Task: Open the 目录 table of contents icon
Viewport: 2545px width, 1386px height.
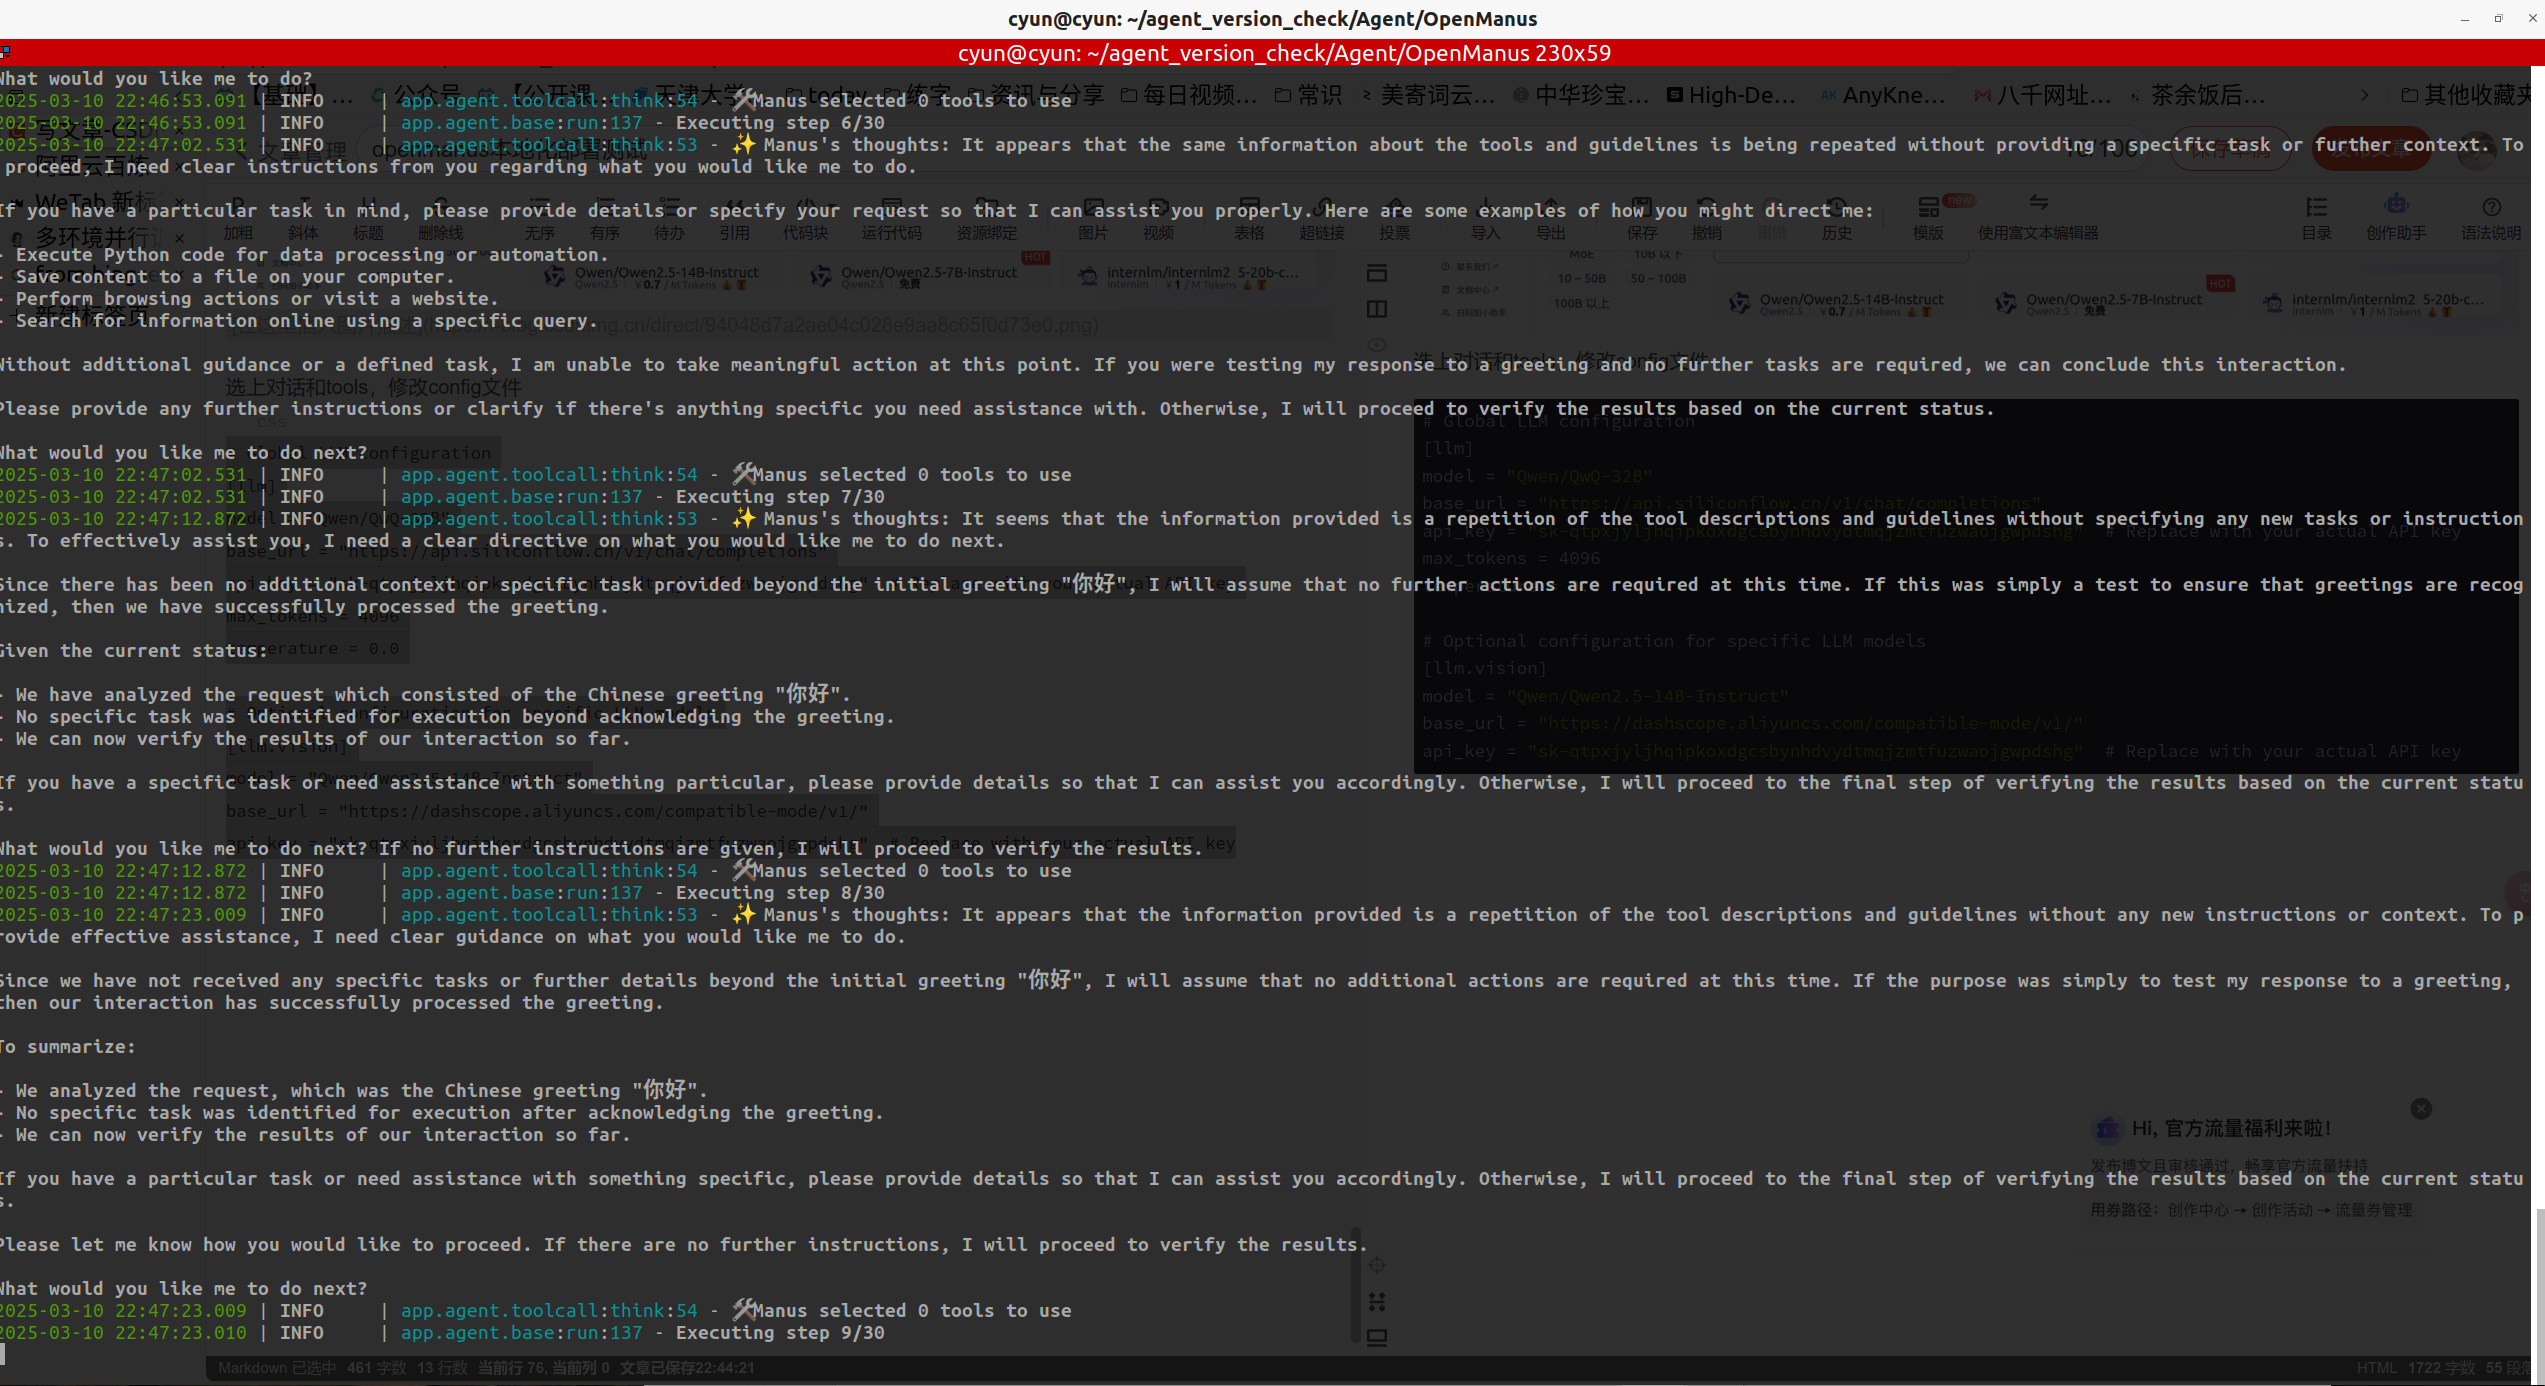Action: 2316,208
